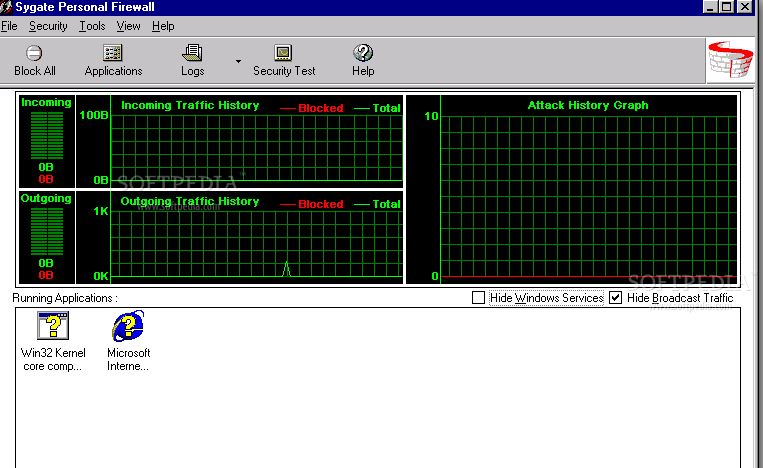
Task: Expand the Logs dropdown arrow
Action: [238, 61]
